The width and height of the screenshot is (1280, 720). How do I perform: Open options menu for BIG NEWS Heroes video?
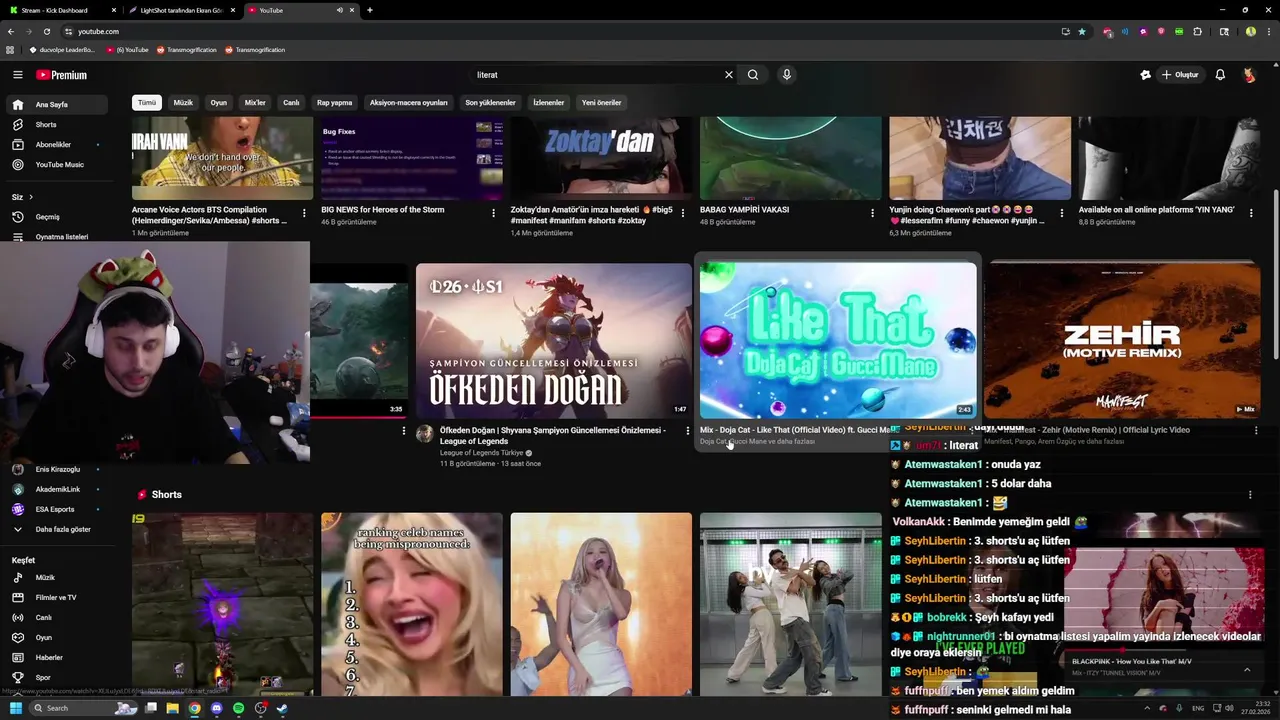(493, 213)
